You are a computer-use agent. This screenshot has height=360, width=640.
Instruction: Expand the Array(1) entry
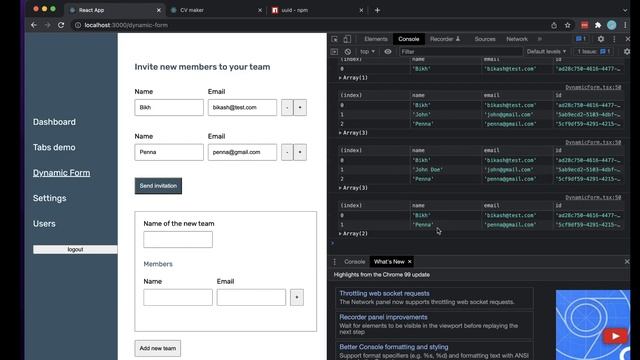click(353, 78)
